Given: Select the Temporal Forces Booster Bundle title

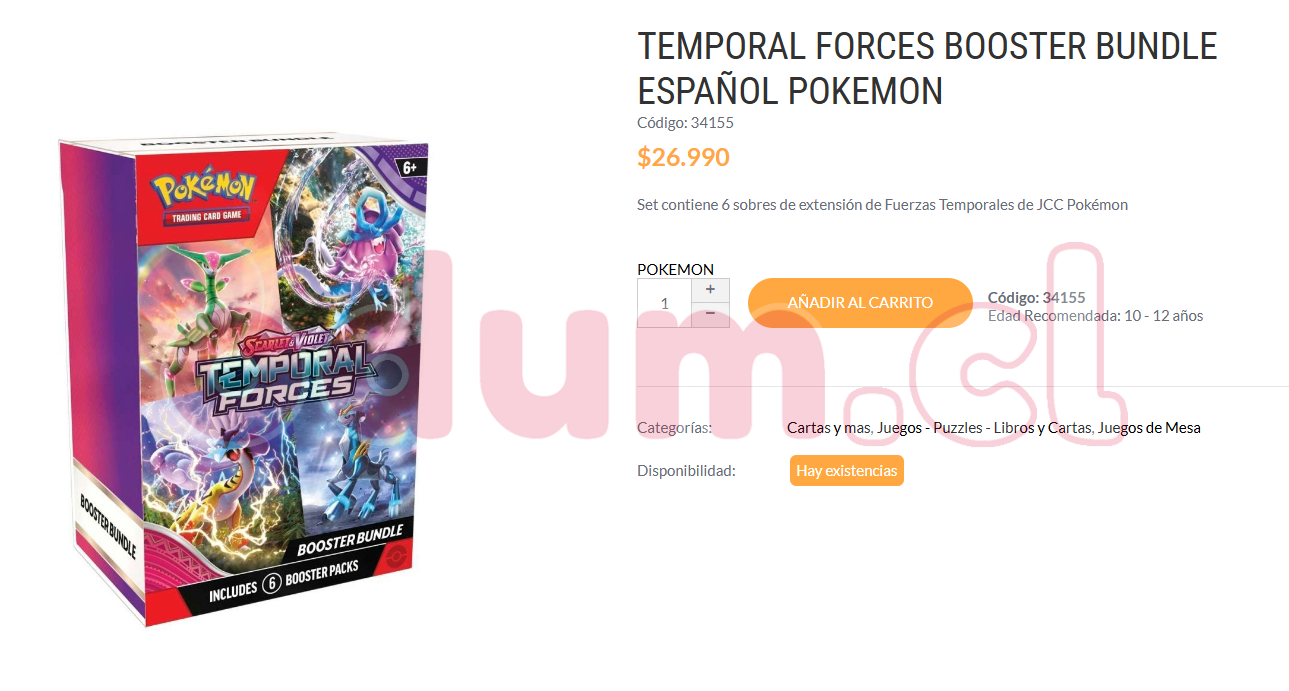Looking at the screenshot, I should (x=927, y=68).
